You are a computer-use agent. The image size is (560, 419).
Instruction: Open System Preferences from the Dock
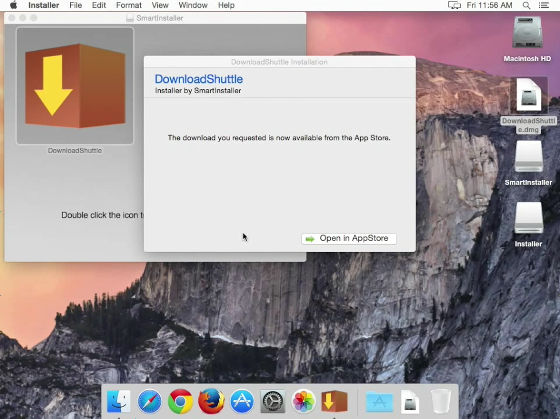273,401
